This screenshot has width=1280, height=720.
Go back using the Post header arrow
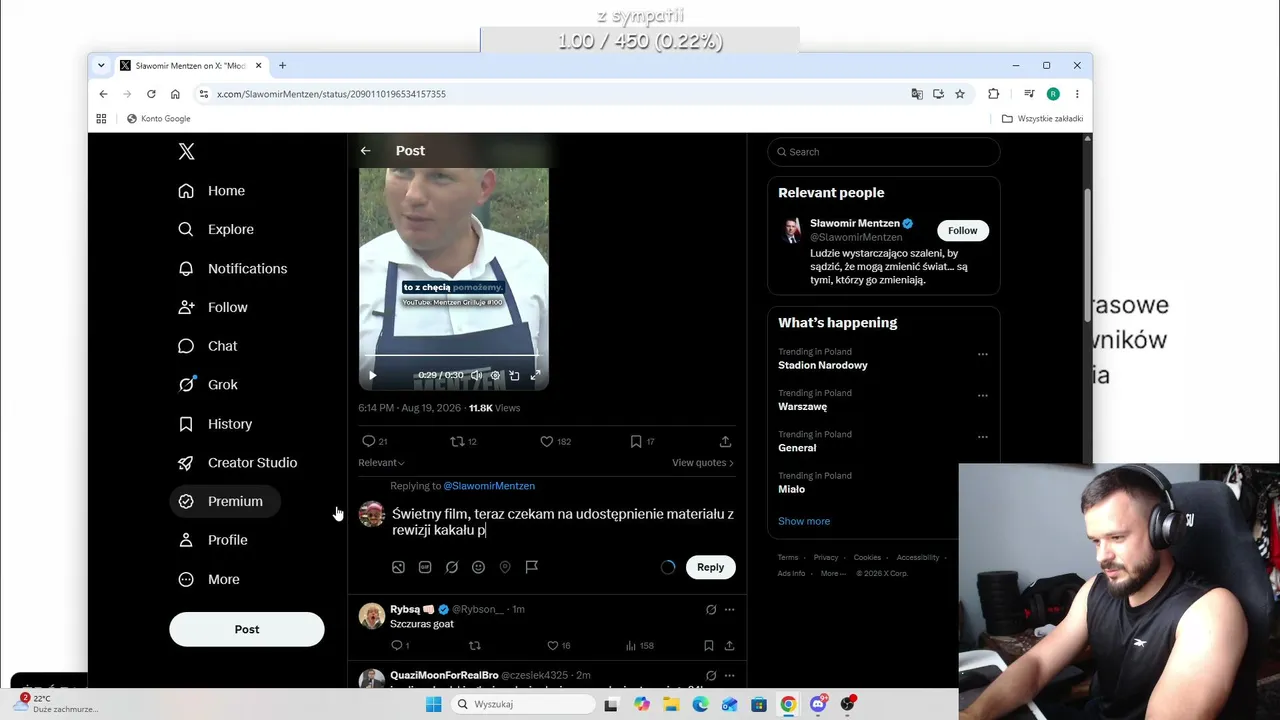[366, 151]
